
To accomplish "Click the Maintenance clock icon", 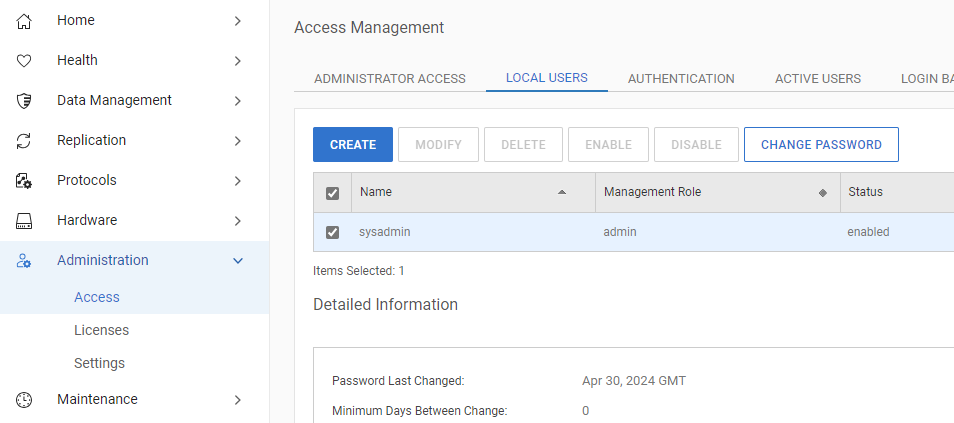I will click(25, 399).
